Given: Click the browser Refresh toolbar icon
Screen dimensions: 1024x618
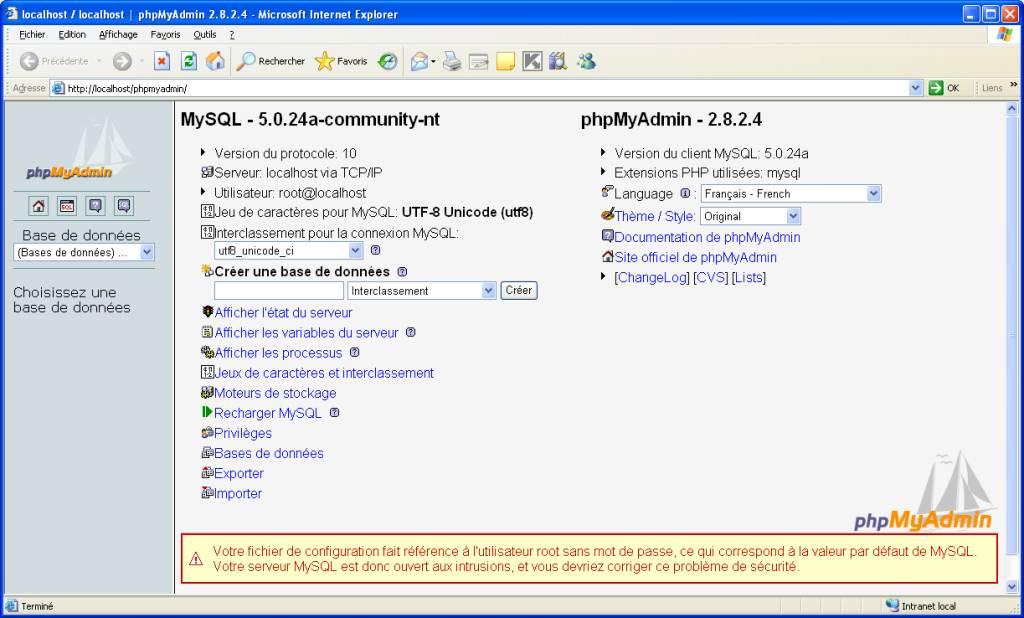Looking at the screenshot, I should tap(188, 61).
